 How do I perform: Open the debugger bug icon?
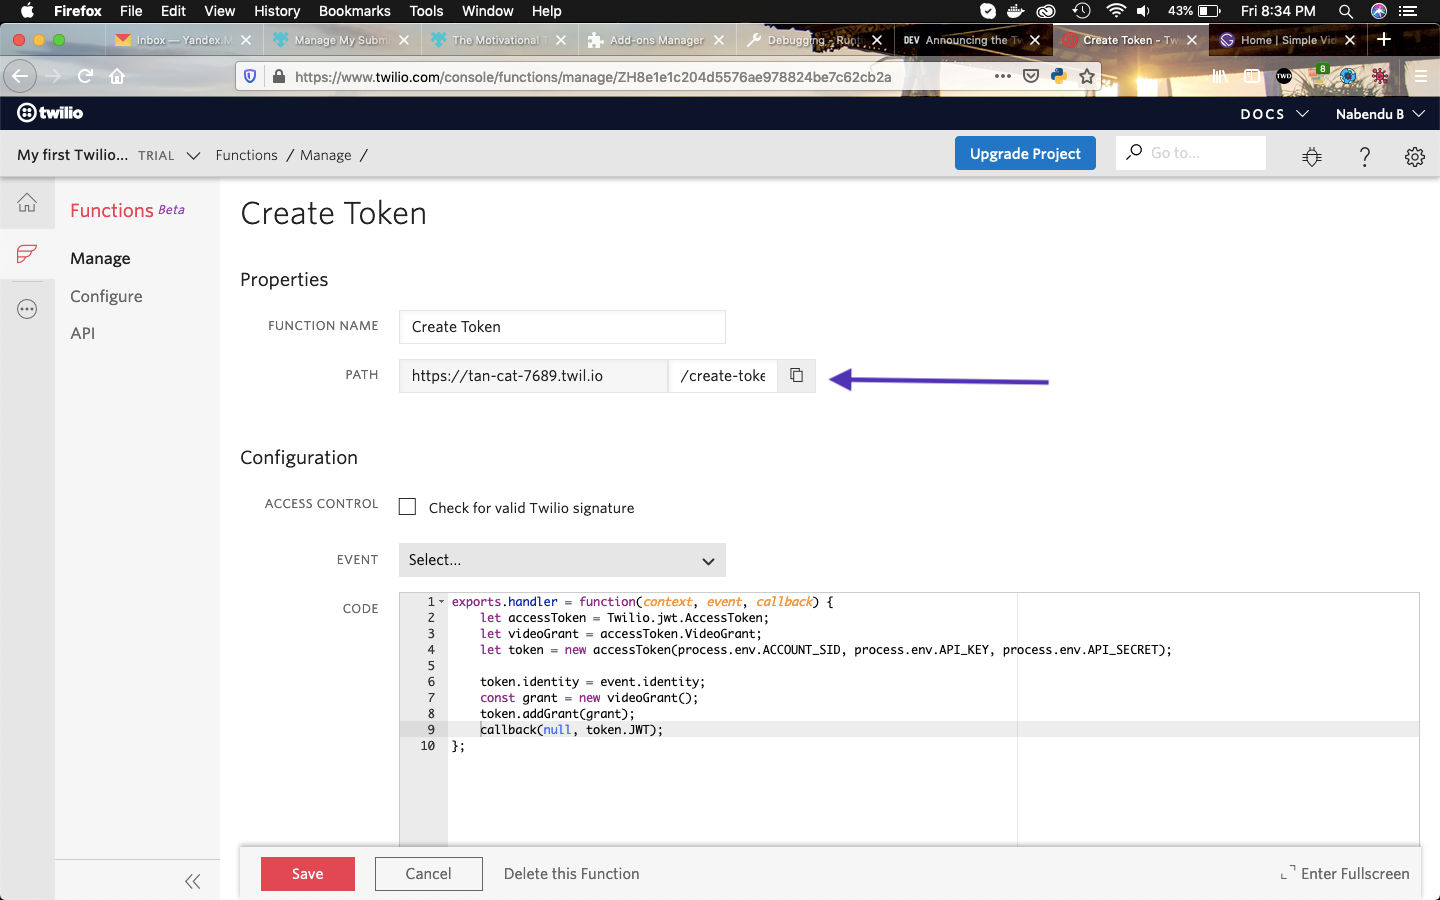pyautogui.click(x=1312, y=156)
